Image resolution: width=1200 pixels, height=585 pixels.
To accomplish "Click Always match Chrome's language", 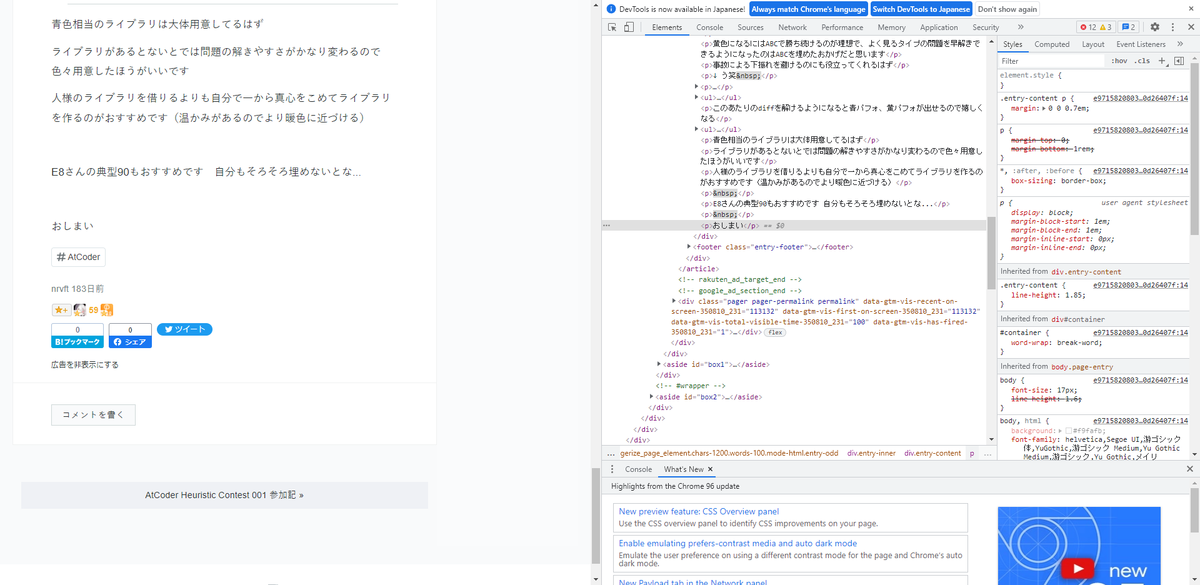I will (808, 8).
